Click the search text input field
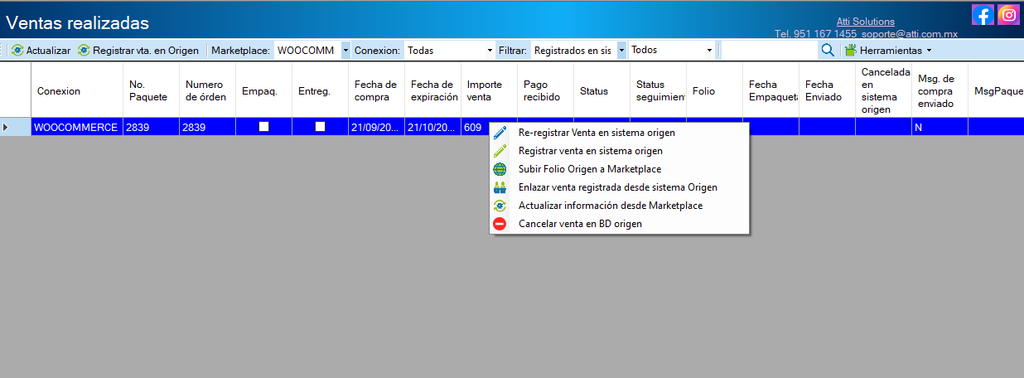Image resolution: width=1024 pixels, height=378 pixels. [x=769, y=50]
